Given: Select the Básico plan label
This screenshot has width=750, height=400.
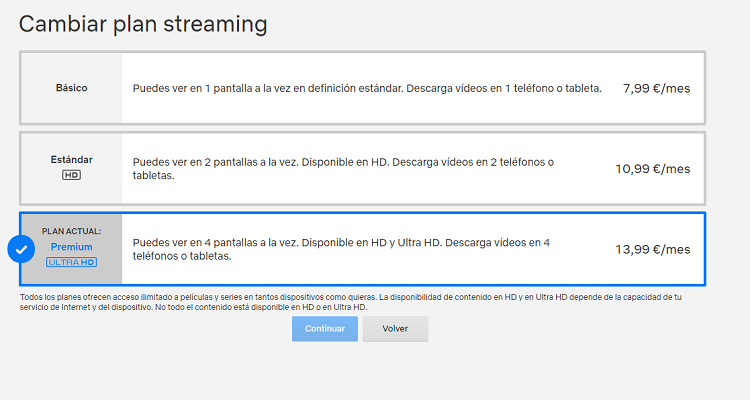Looking at the screenshot, I should click(x=71, y=88).
